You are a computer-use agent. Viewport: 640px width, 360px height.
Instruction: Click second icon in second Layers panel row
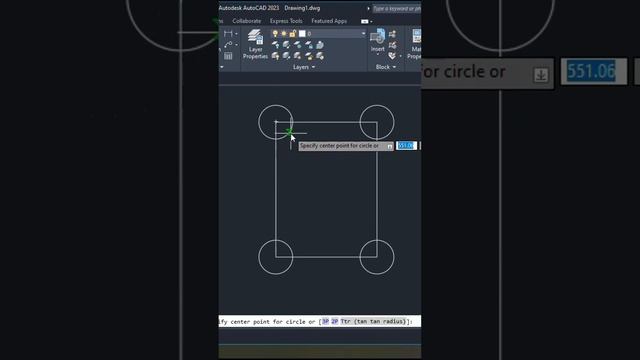pyautogui.click(x=287, y=45)
